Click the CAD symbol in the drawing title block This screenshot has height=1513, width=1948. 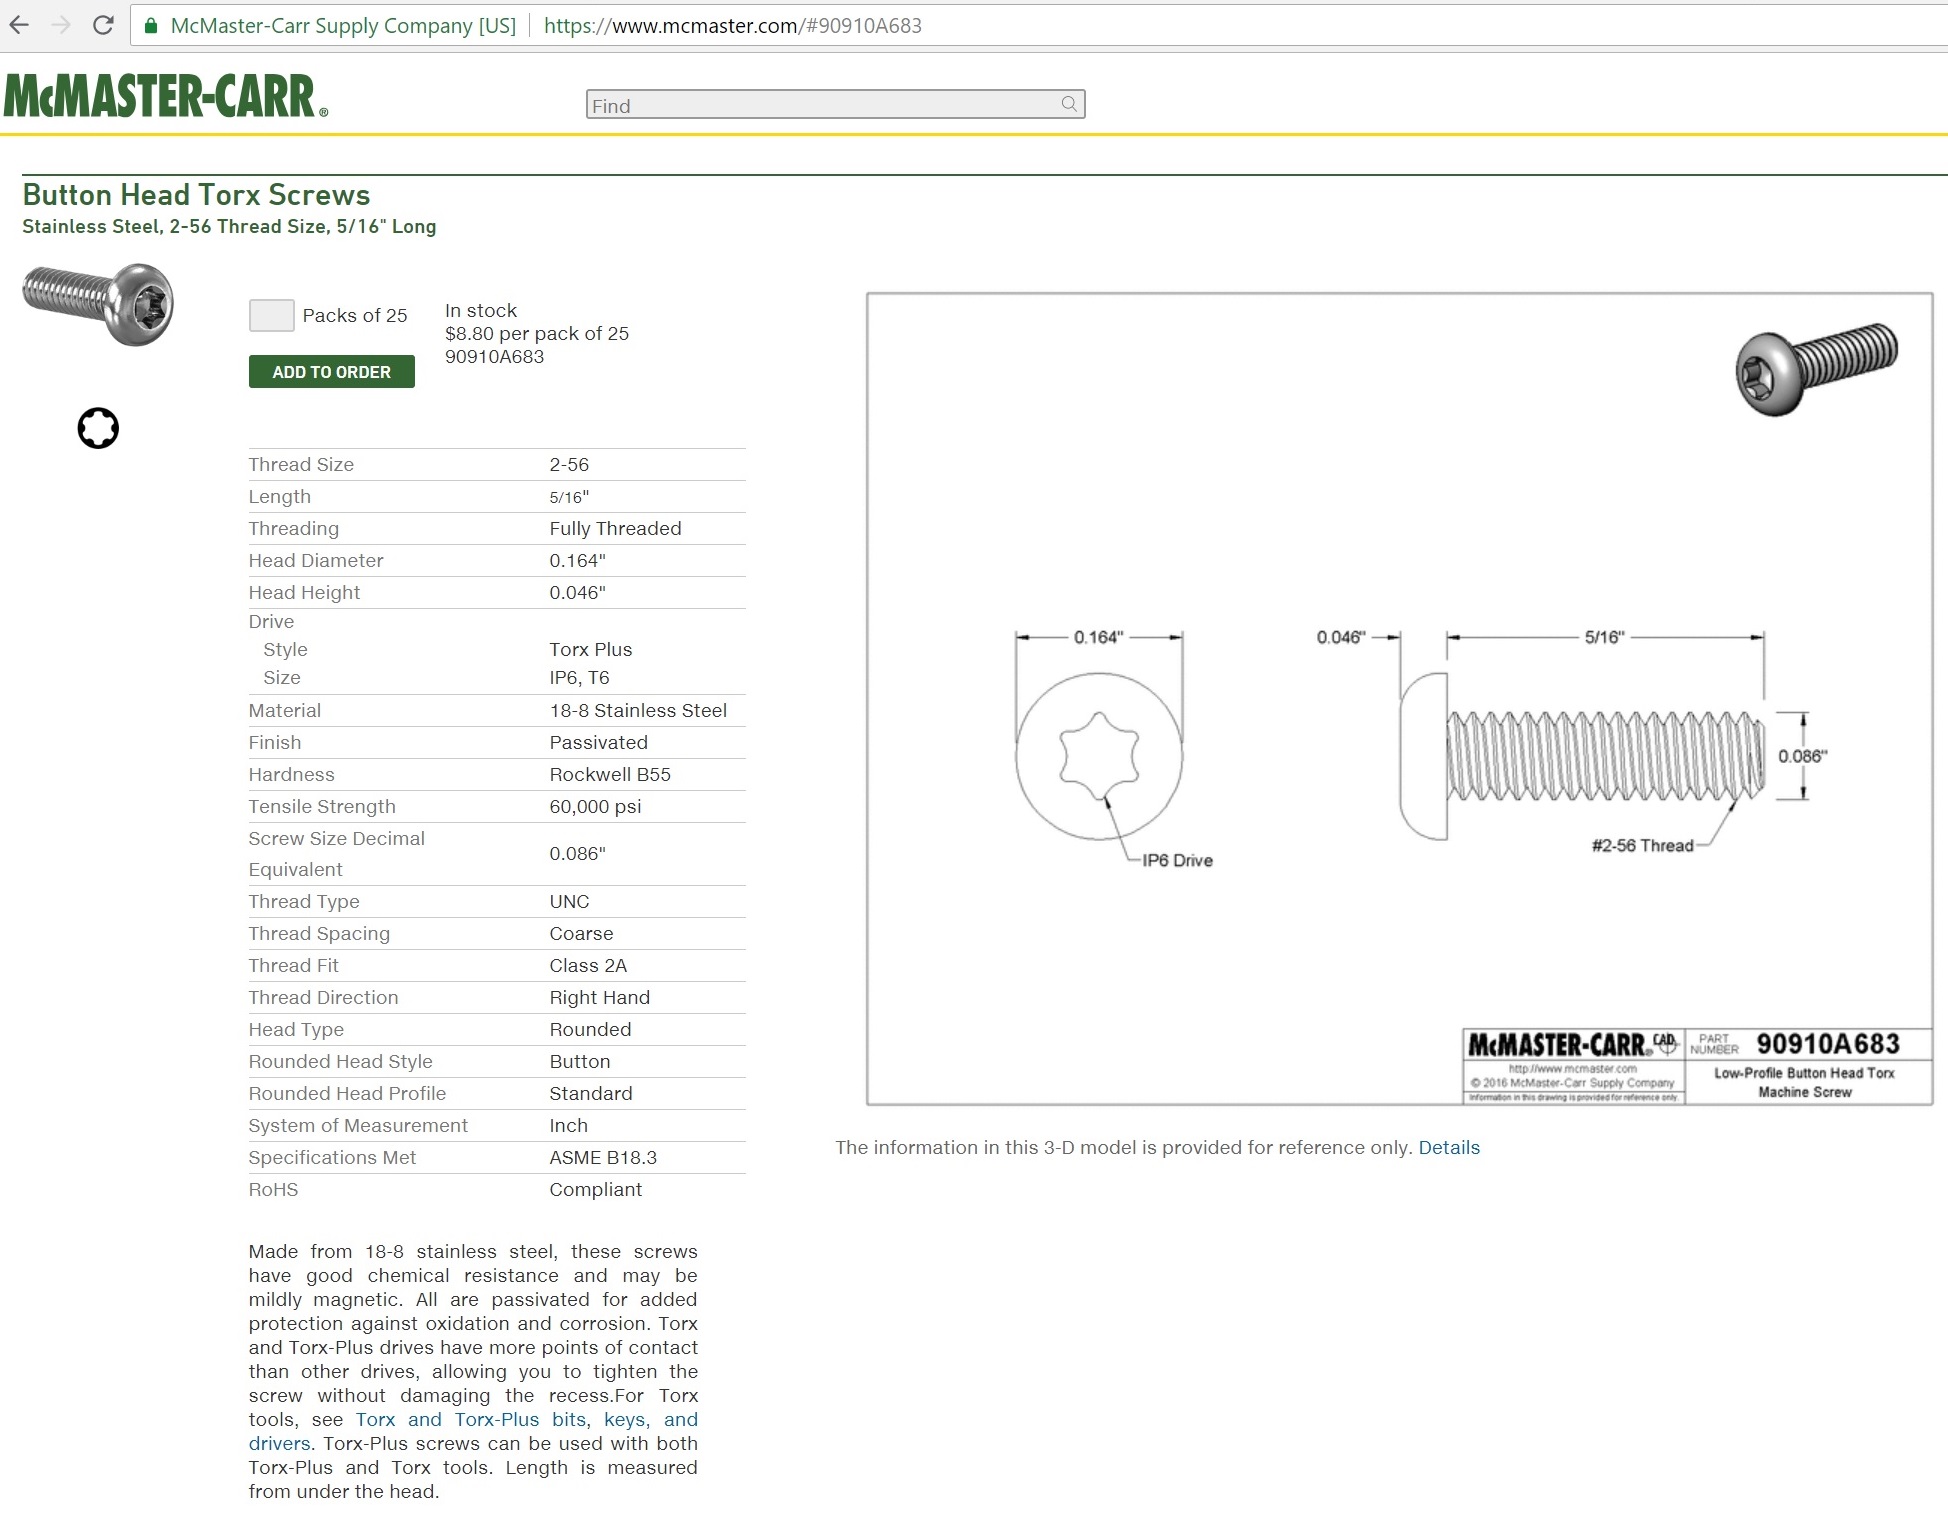(x=1665, y=1042)
